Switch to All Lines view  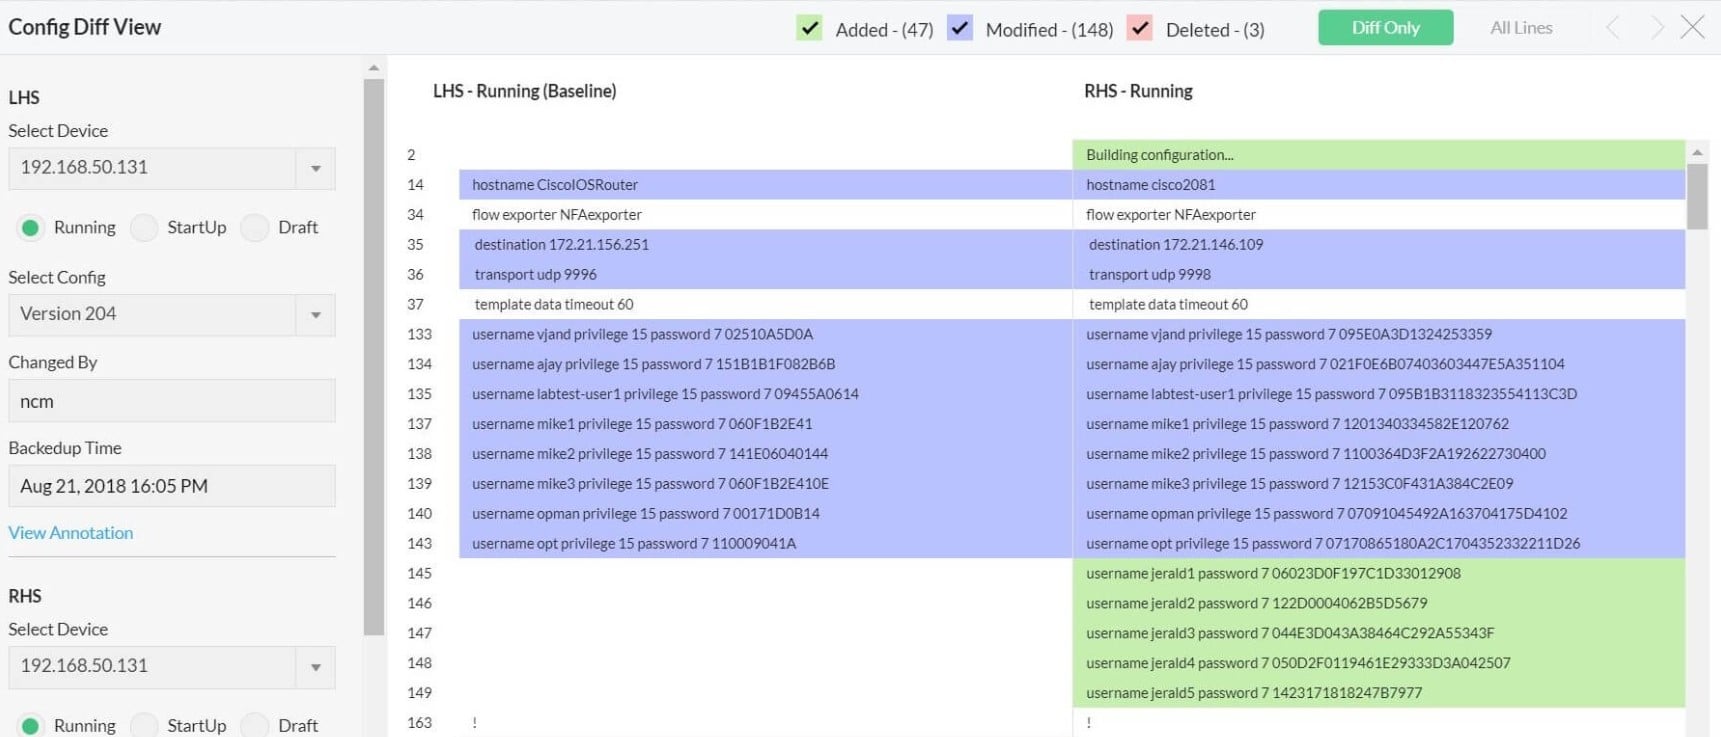(1521, 28)
